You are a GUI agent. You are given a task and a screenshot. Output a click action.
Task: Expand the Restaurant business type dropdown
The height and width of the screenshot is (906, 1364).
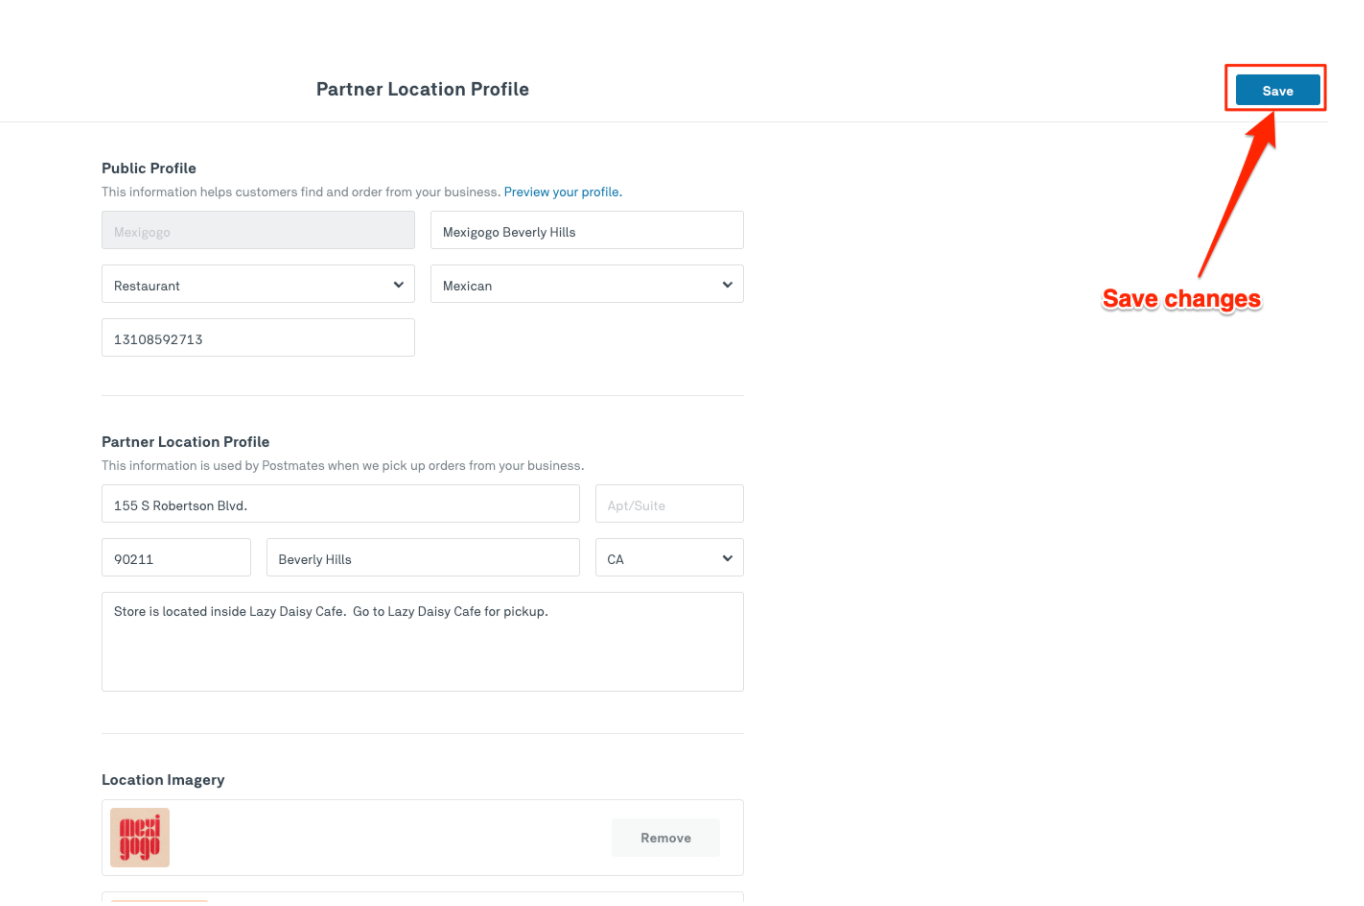257,285
